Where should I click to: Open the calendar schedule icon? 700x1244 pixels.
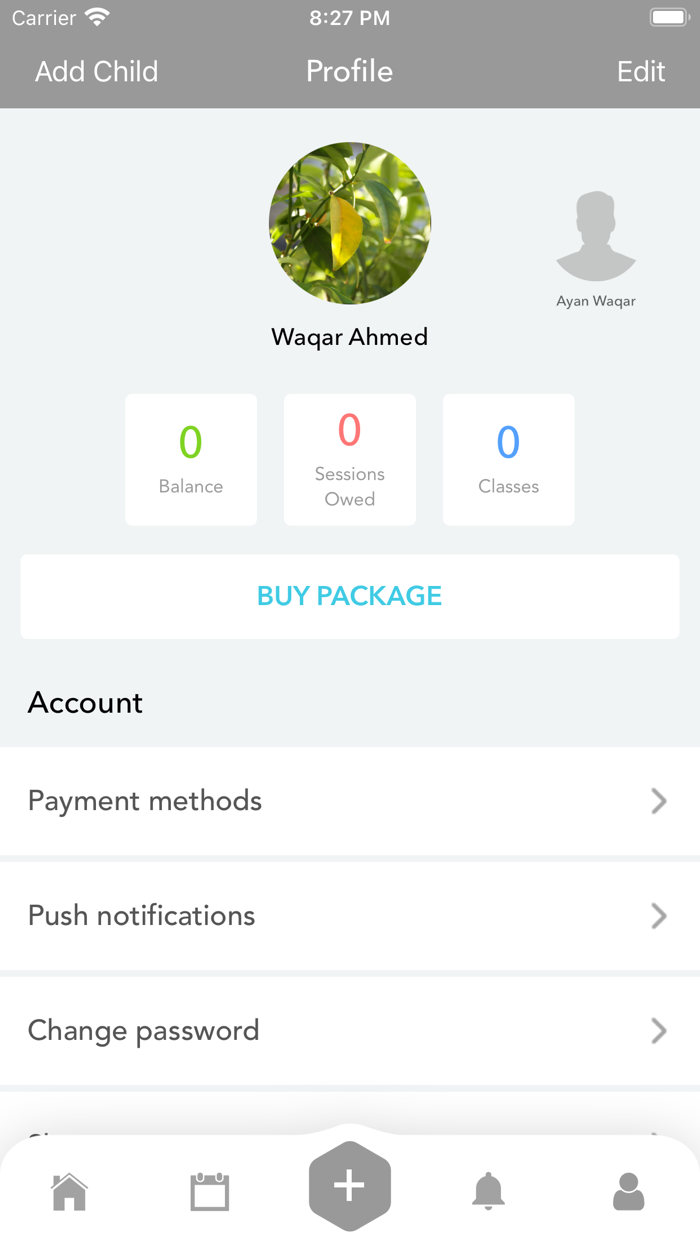tap(210, 1191)
